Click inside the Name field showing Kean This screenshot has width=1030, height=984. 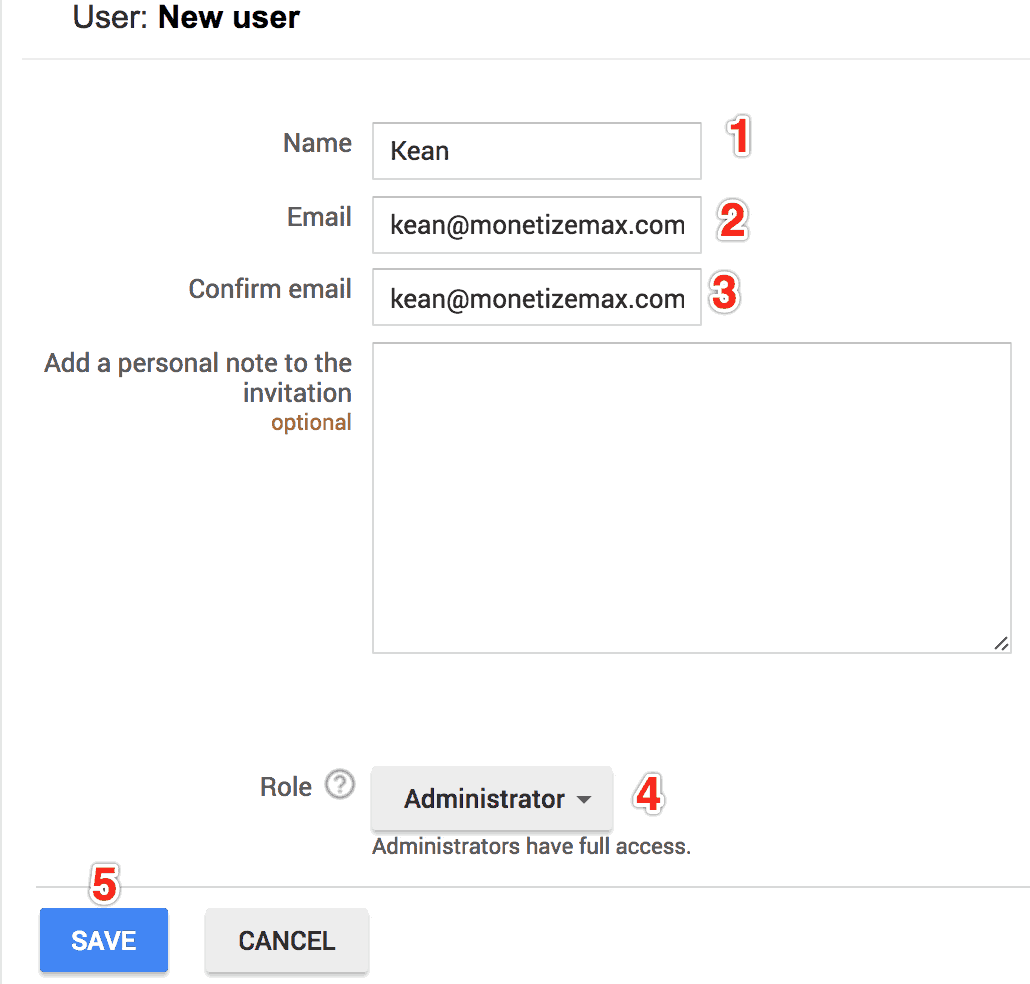(536, 150)
